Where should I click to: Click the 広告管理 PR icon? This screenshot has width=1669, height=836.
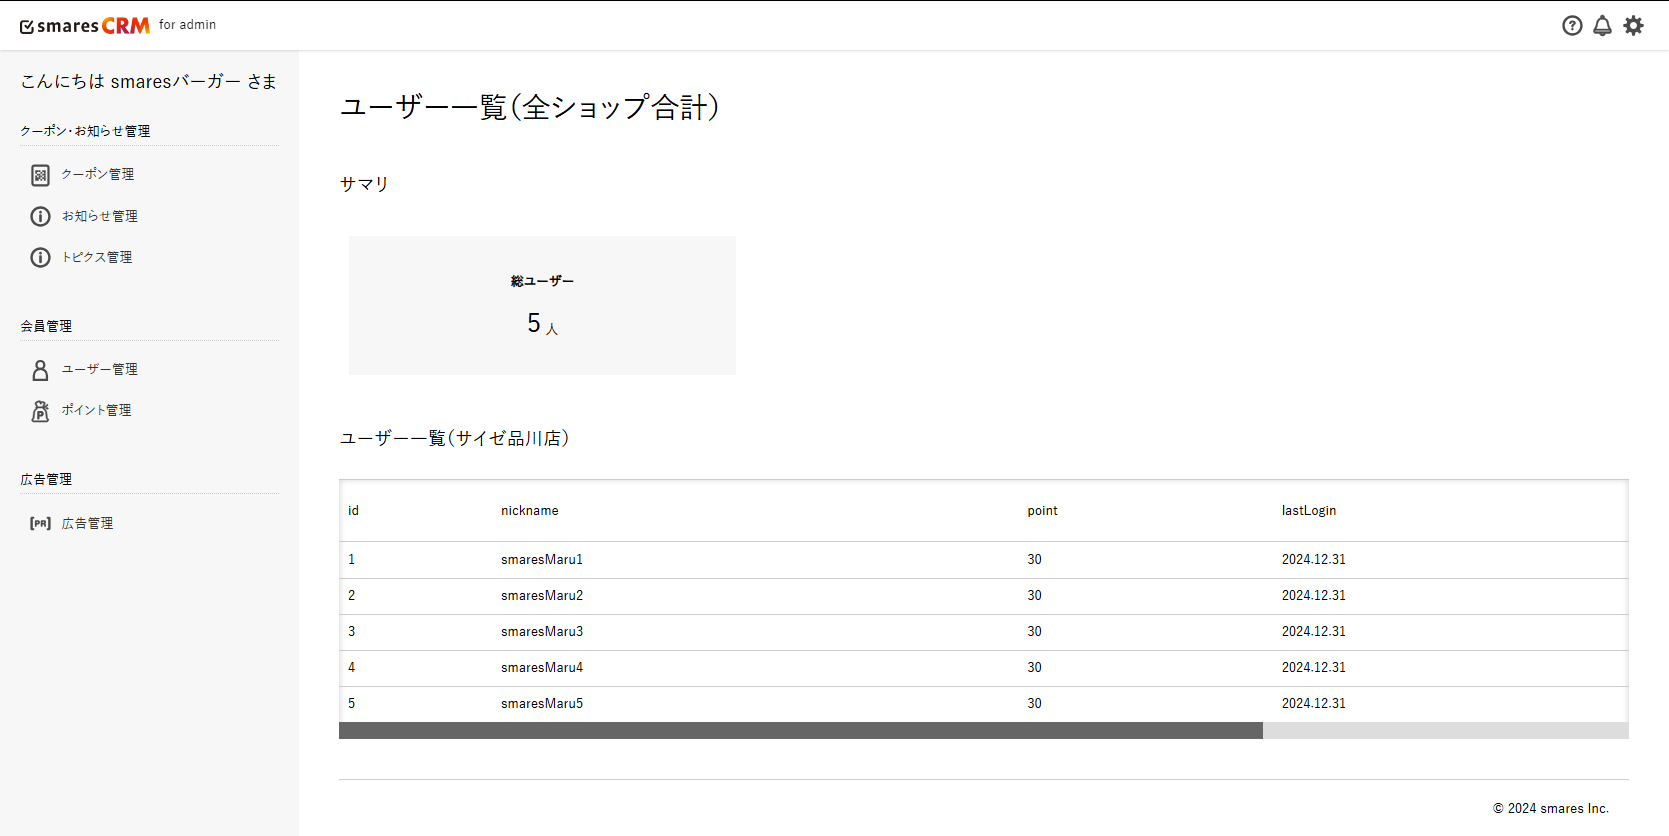tap(40, 523)
